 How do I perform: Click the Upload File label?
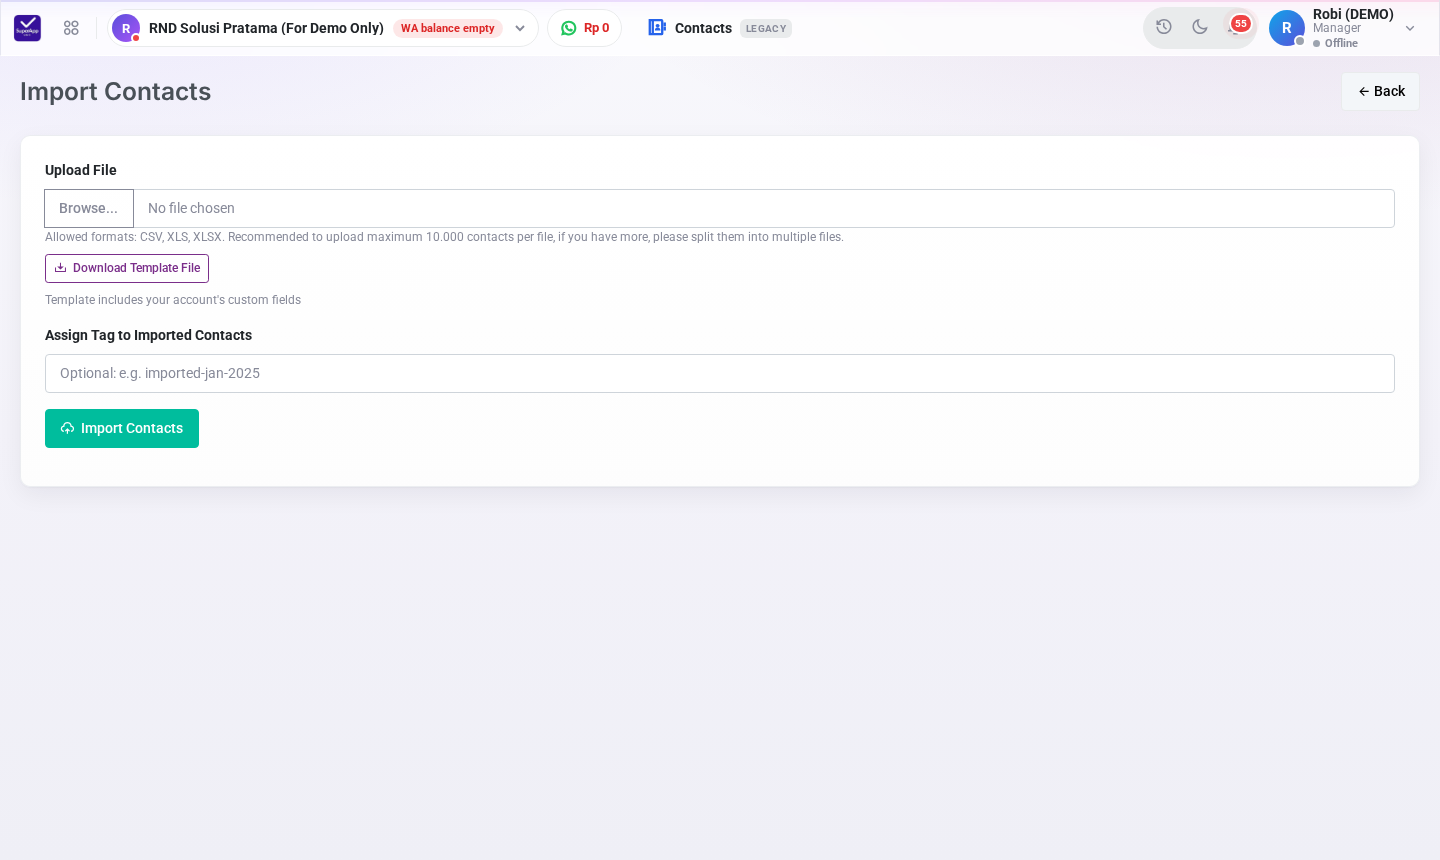[x=81, y=170]
